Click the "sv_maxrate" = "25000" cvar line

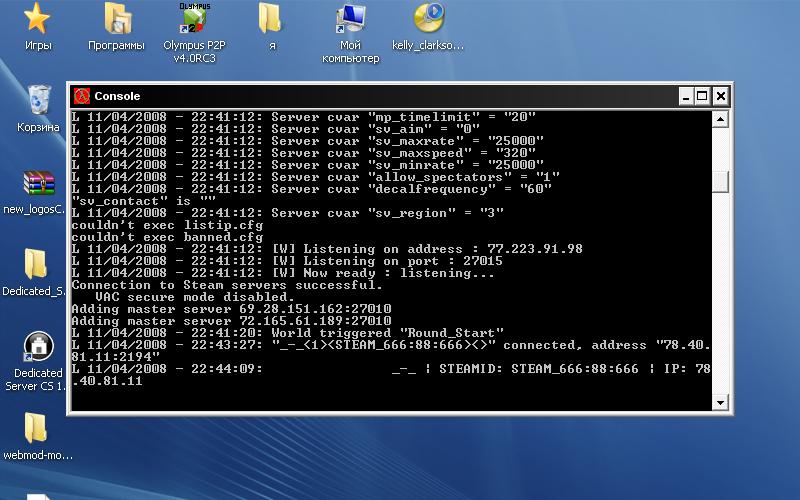click(x=308, y=141)
